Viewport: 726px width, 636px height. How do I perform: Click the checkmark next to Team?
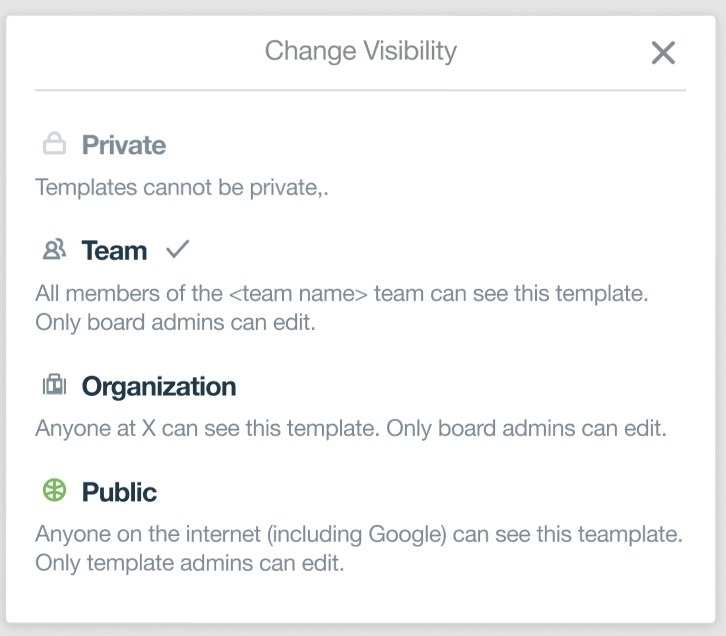(x=177, y=250)
